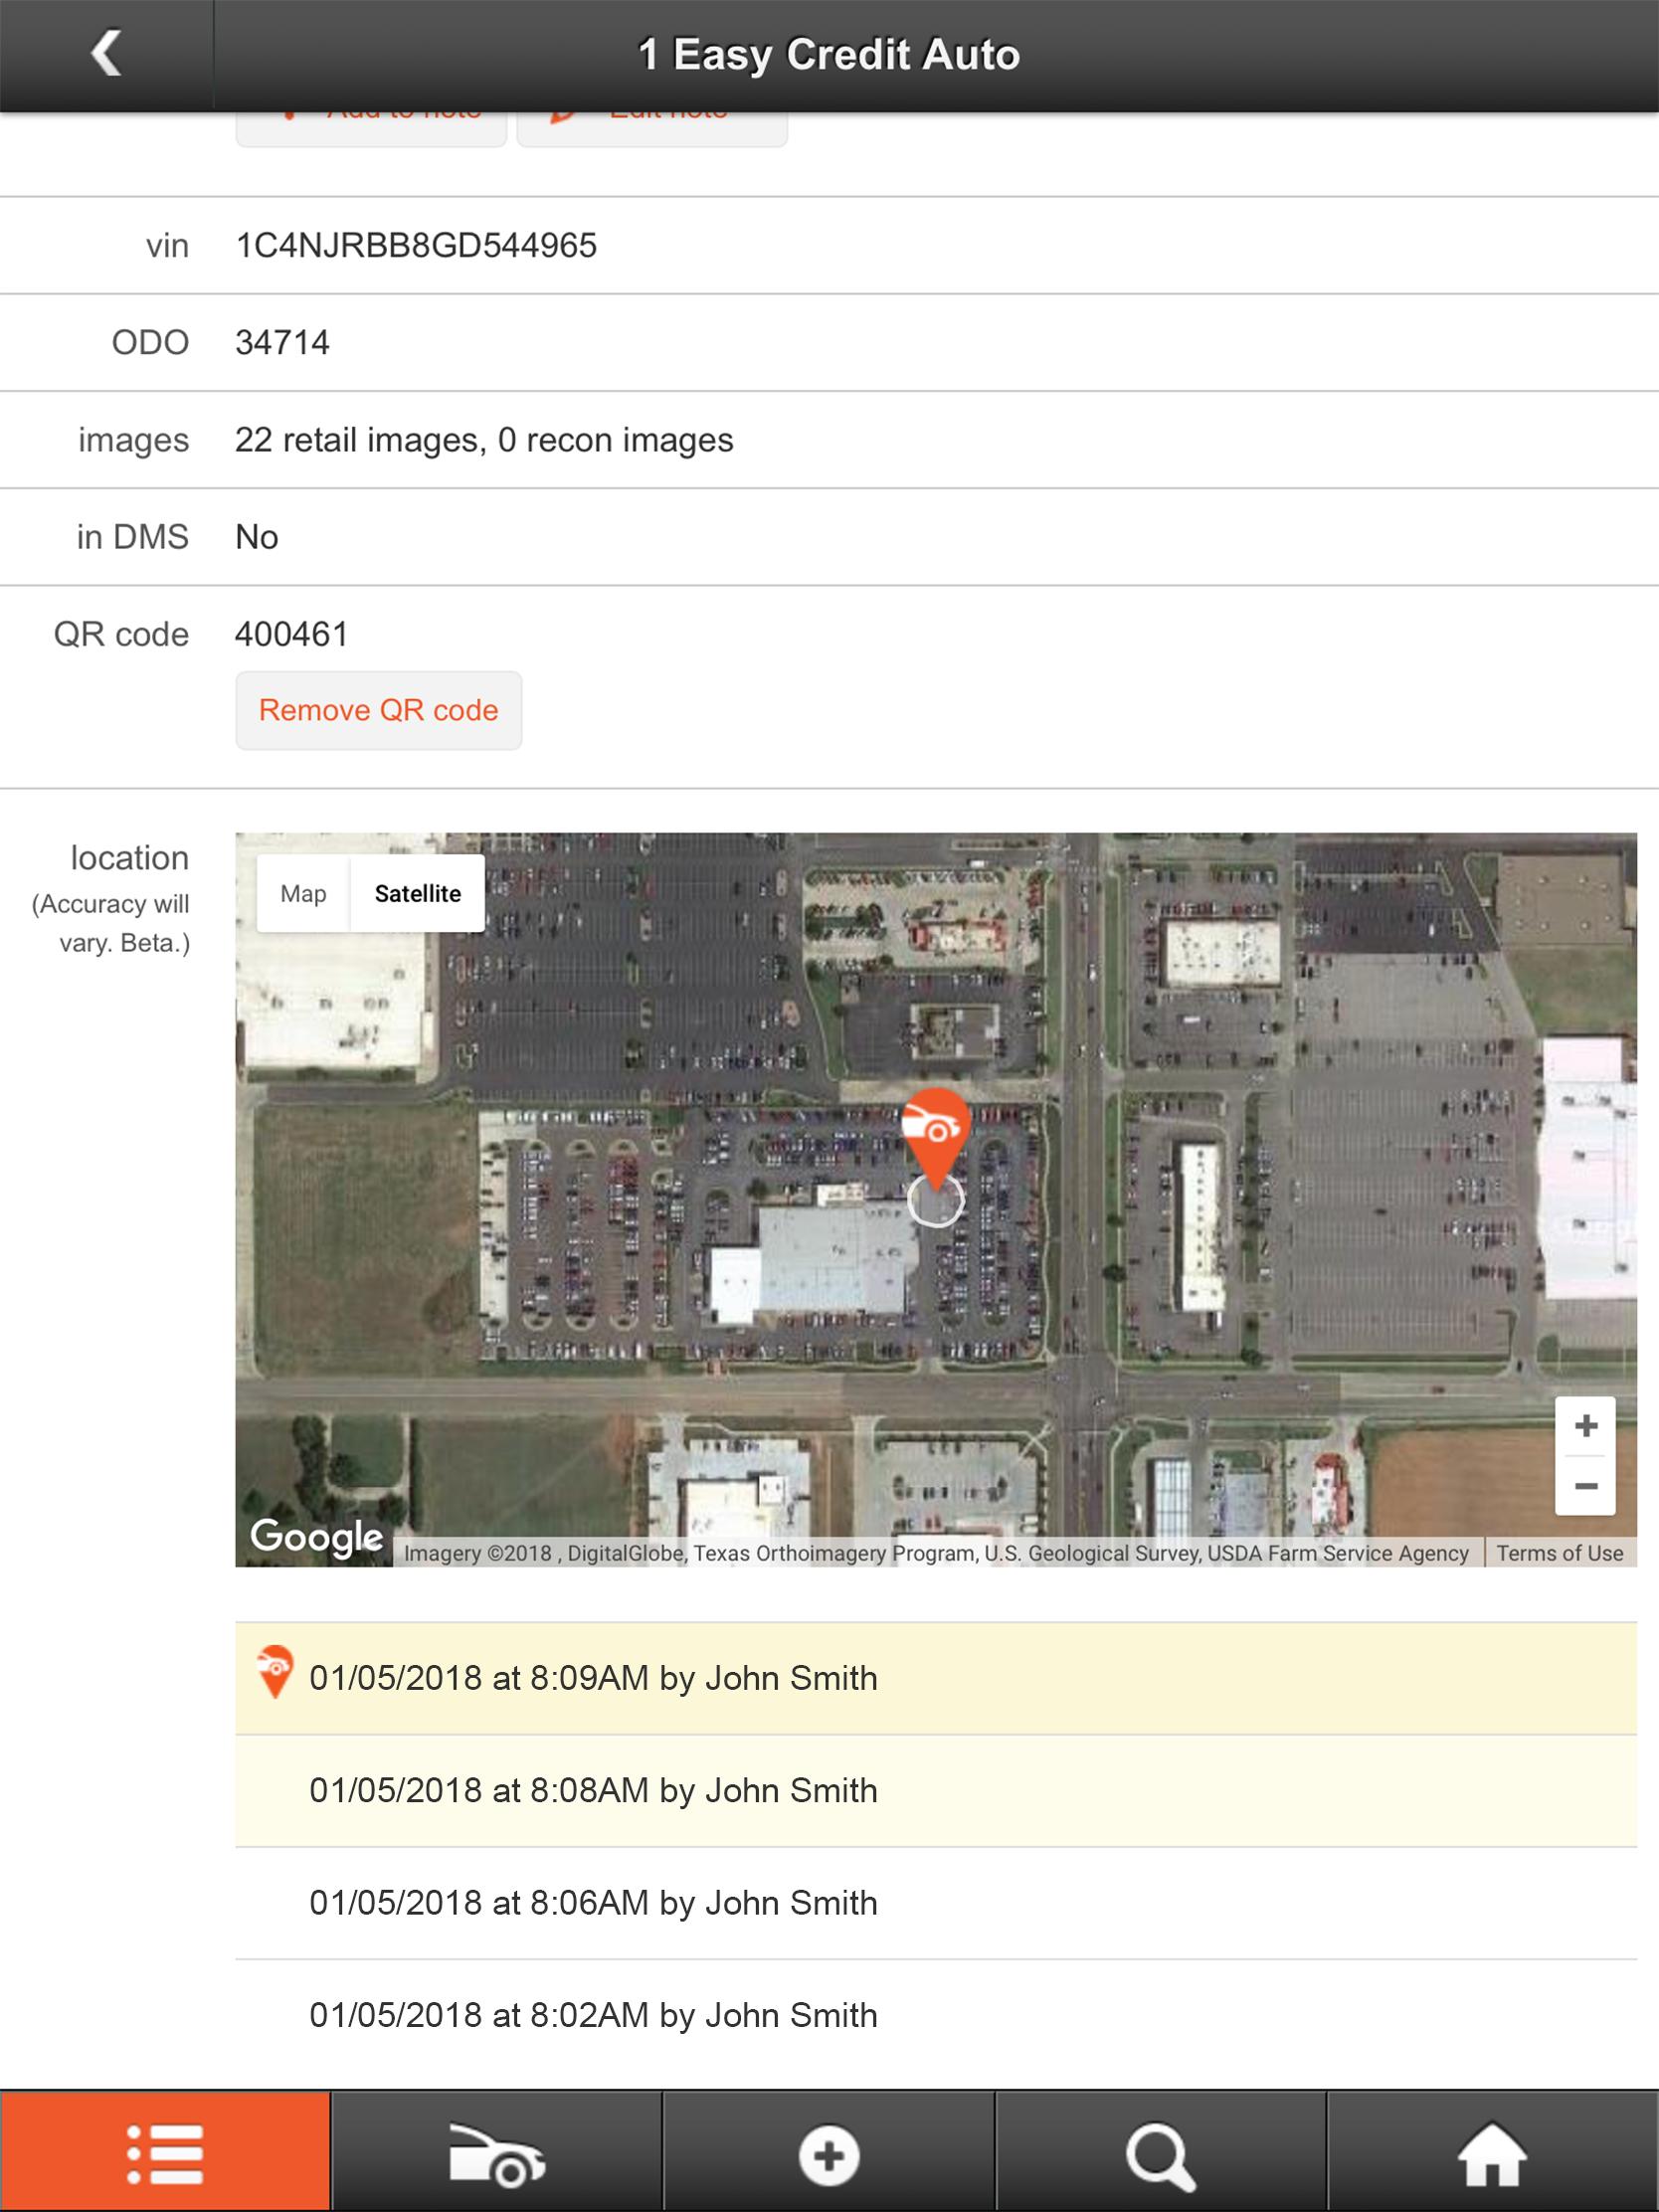This screenshot has height=2212, width=1659.
Task: Switch to Map view
Action: [x=303, y=893]
